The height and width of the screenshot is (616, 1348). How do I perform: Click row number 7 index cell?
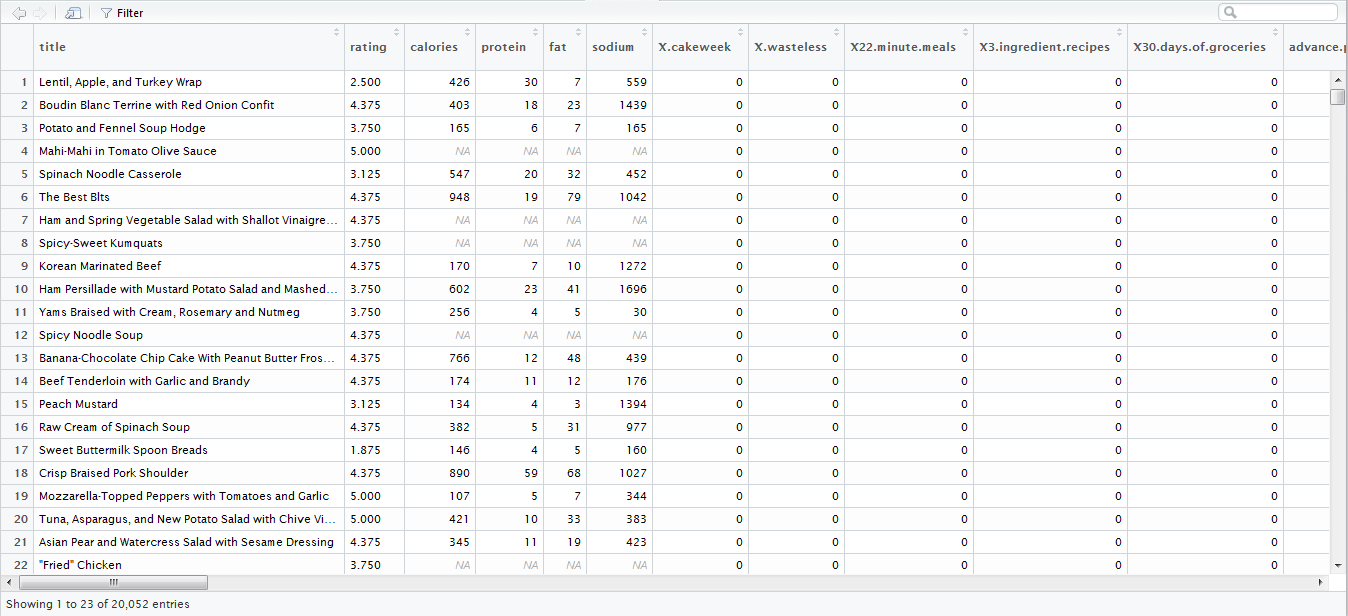pos(17,220)
